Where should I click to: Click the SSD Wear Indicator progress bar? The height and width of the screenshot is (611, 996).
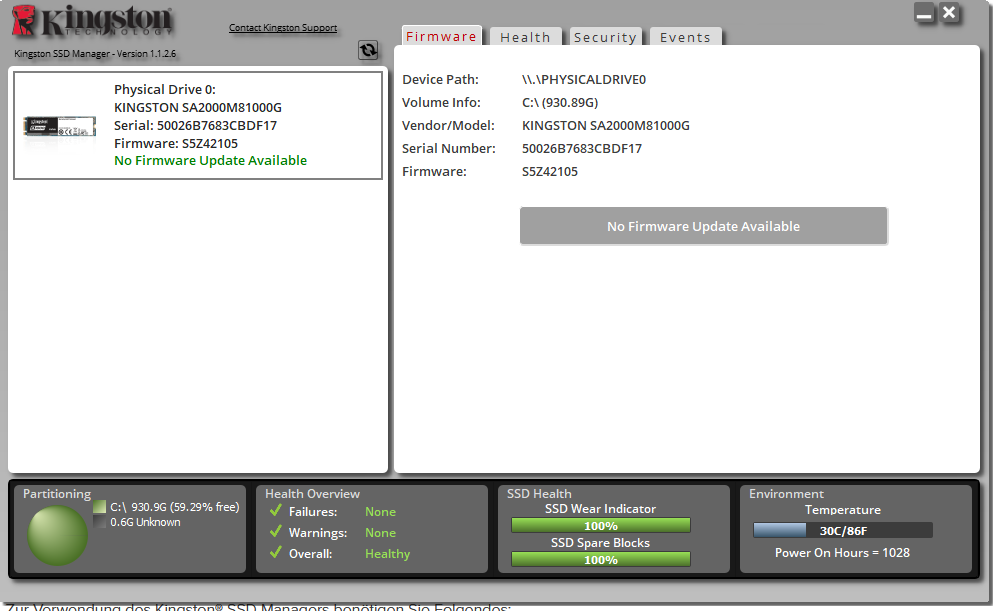click(601, 525)
